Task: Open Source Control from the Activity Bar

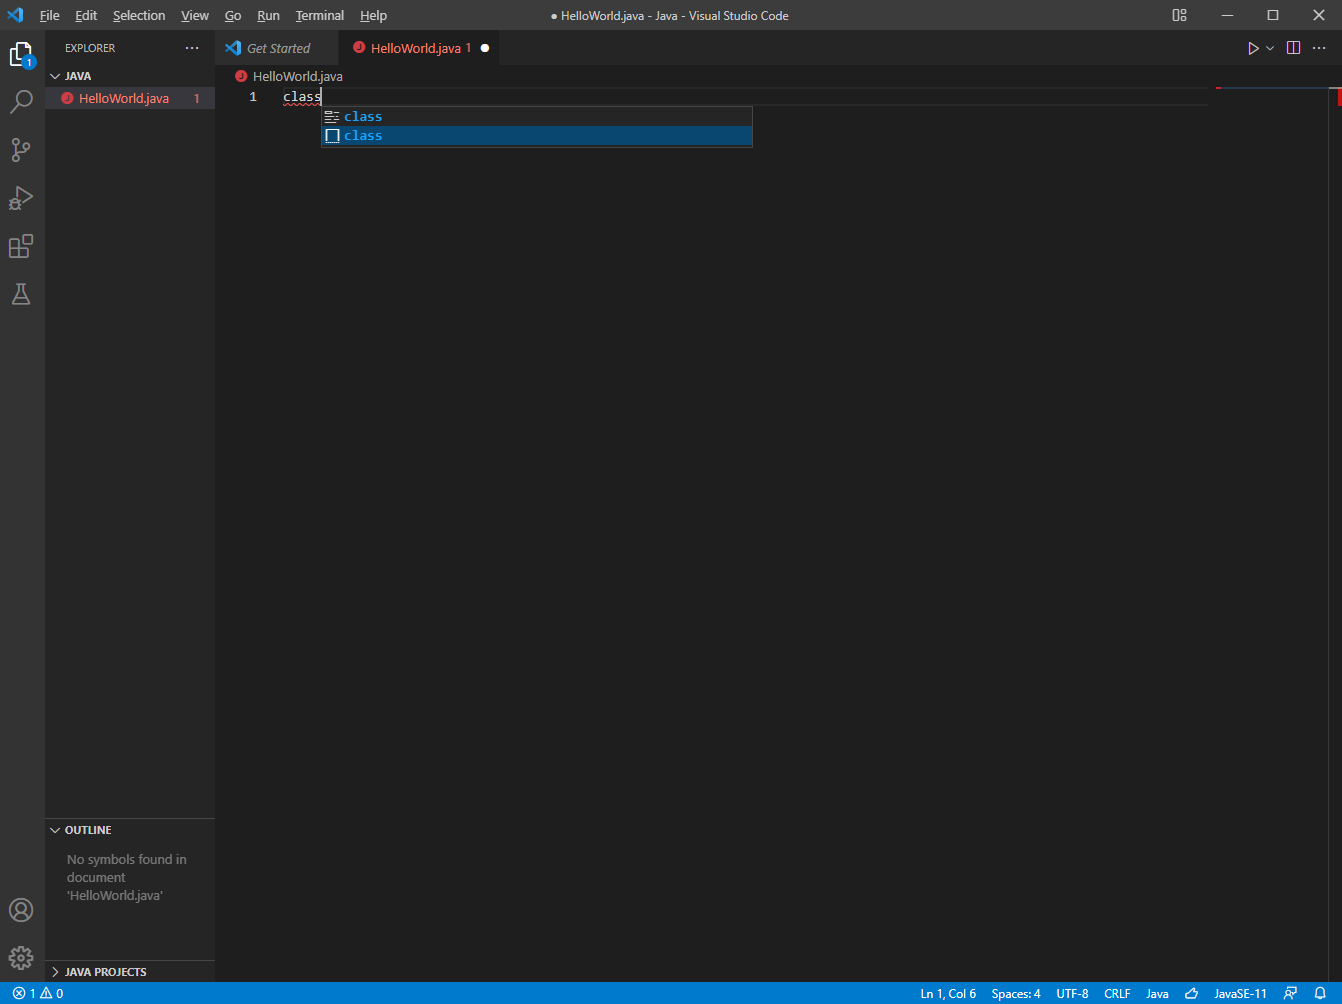Action: point(21,149)
